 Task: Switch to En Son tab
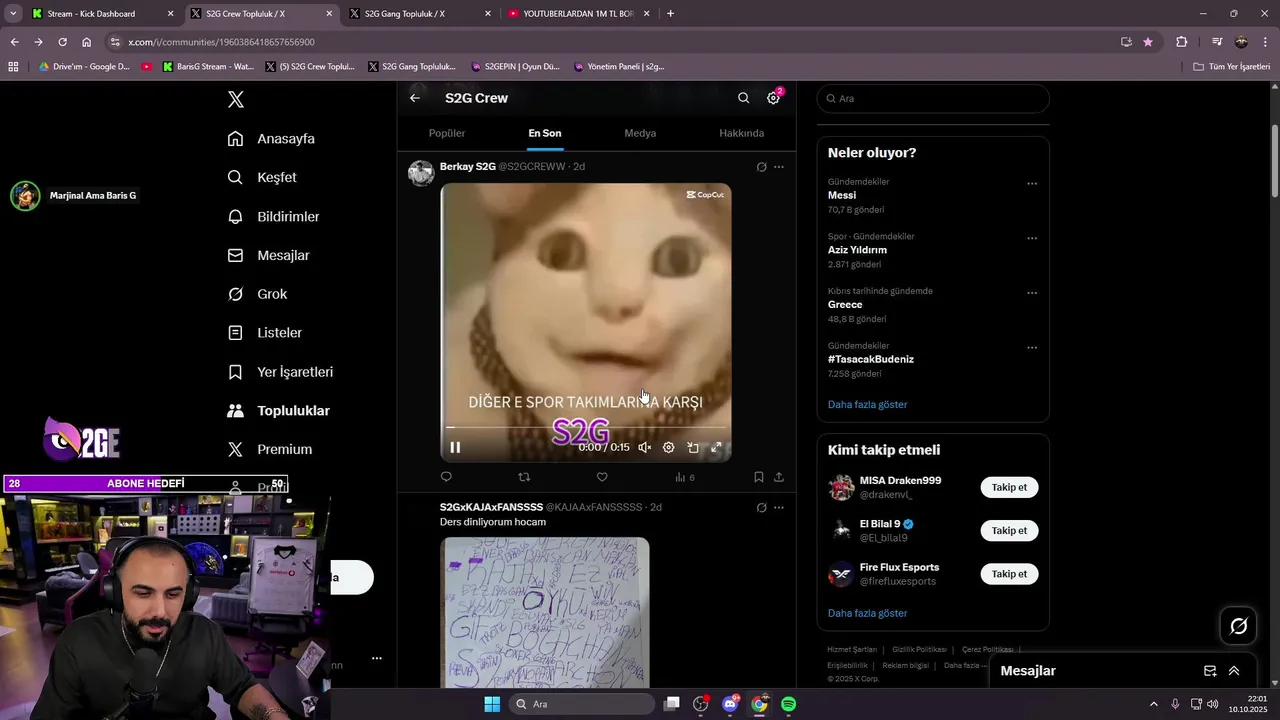(545, 133)
